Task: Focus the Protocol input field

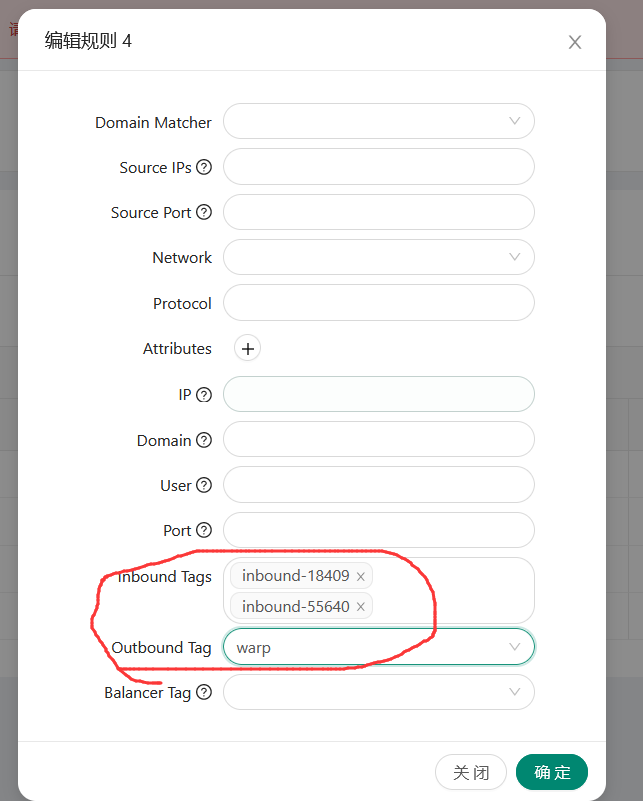Action: tap(378, 303)
